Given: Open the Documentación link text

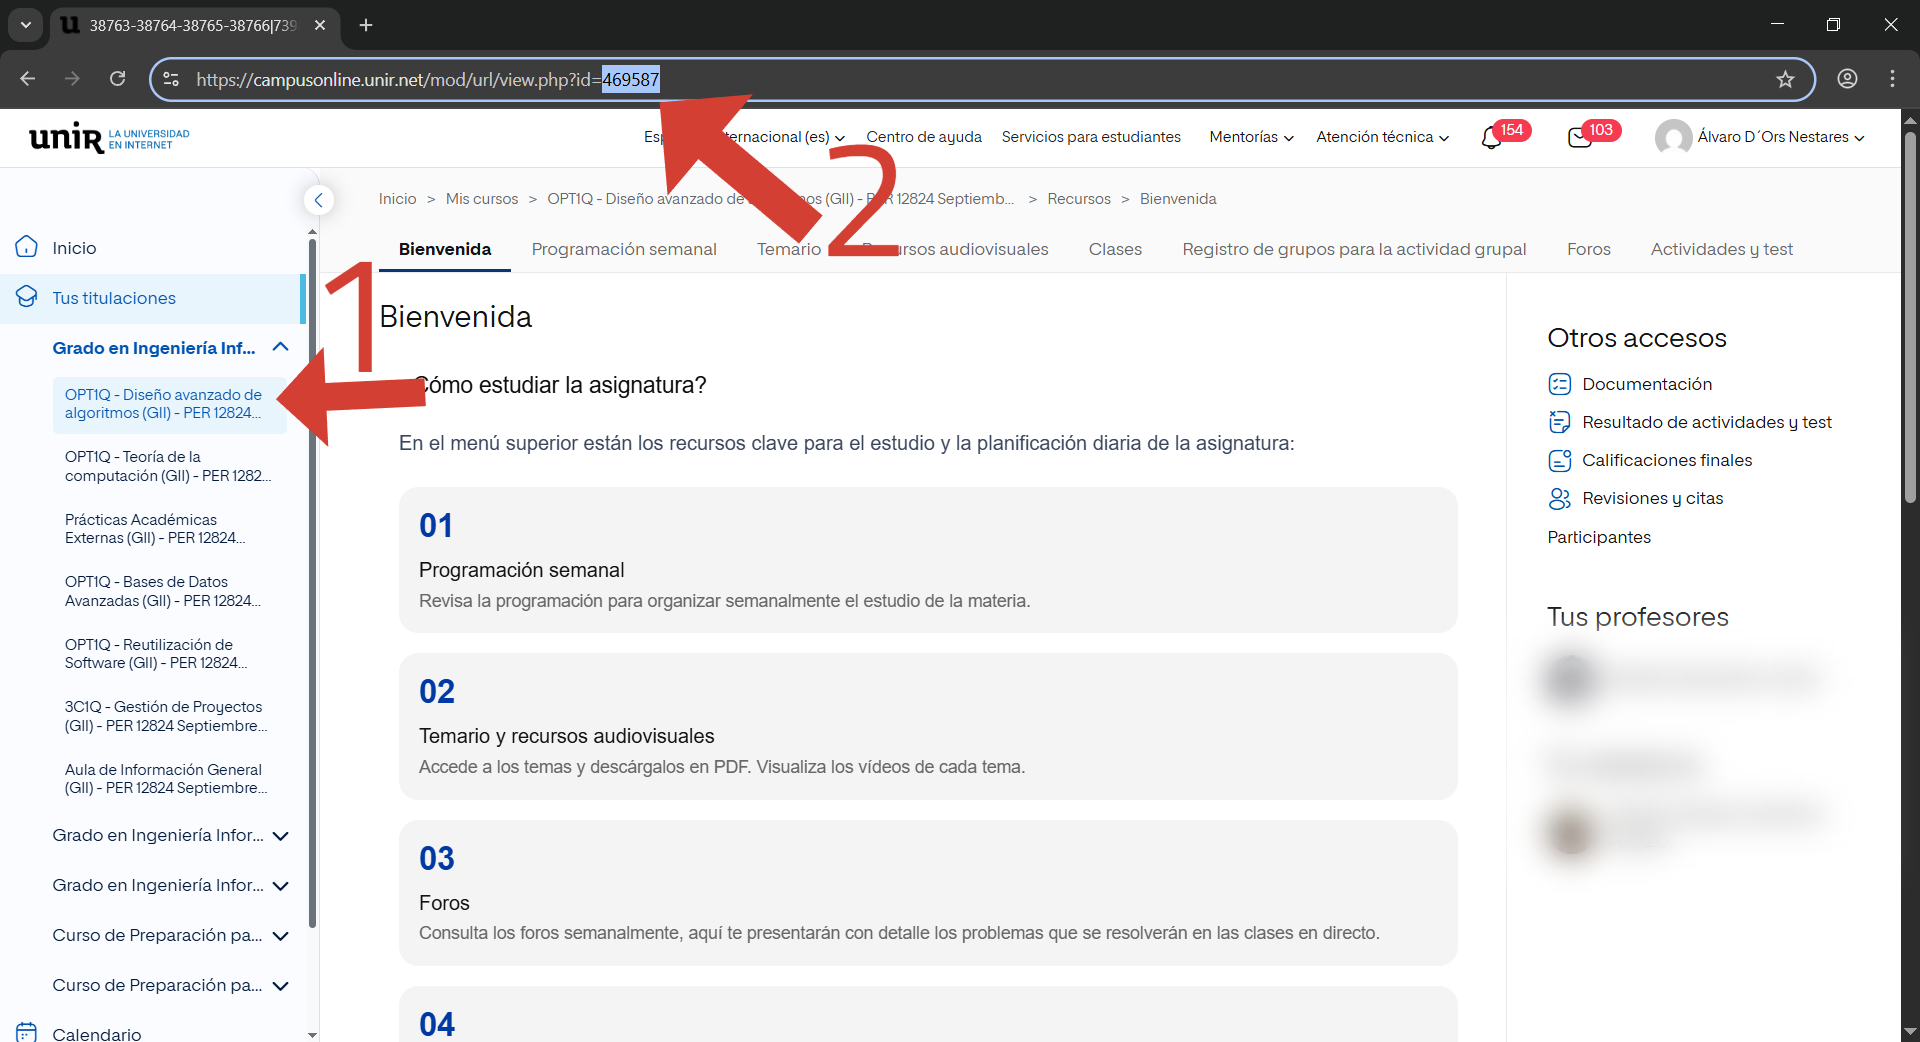Looking at the screenshot, I should pyautogui.click(x=1647, y=384).
